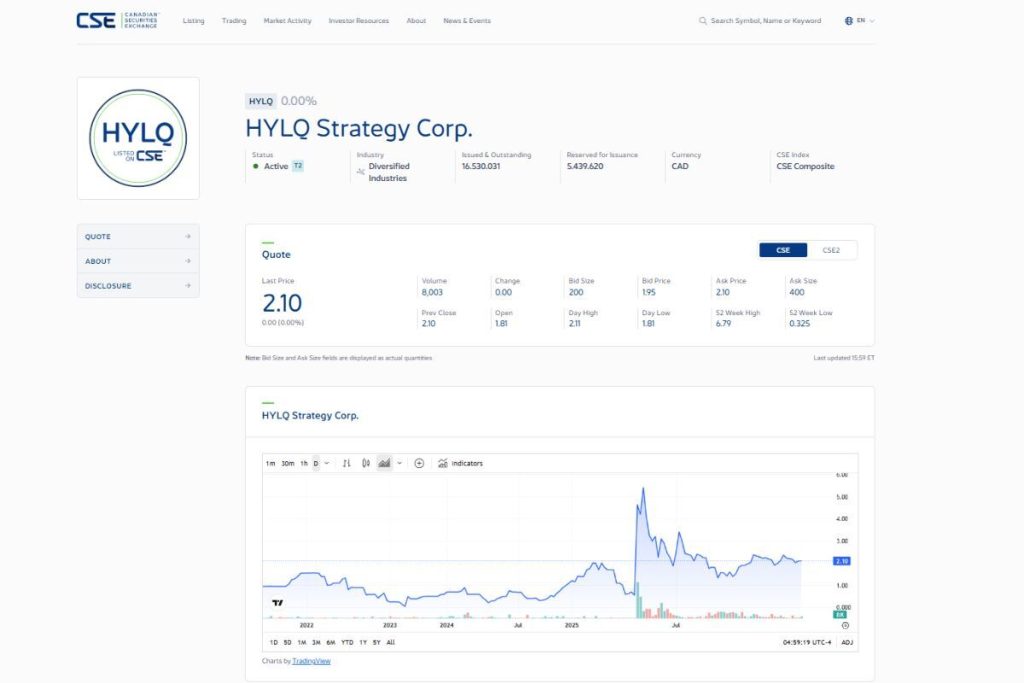Set chart interval to D

tap(315, 464)
